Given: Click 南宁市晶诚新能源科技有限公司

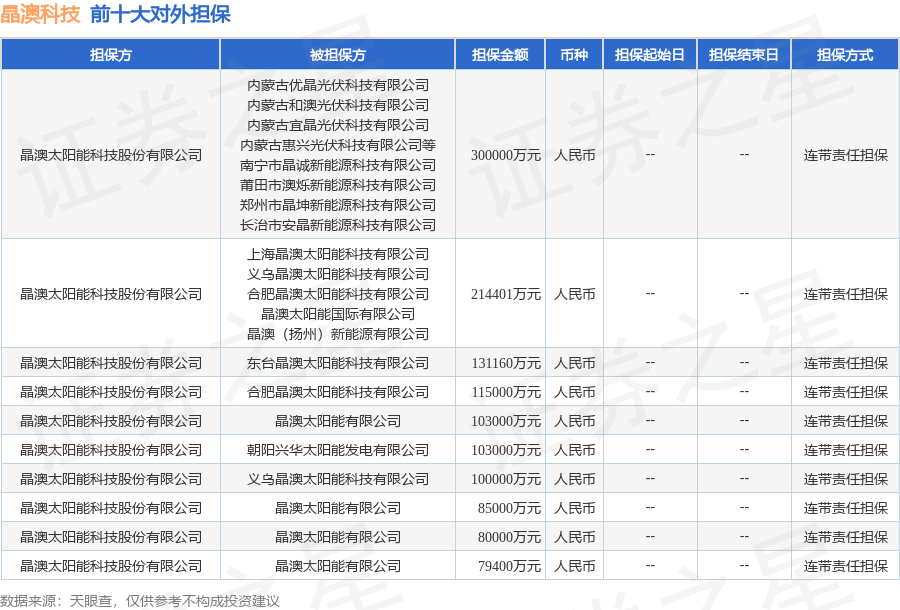Looking at the screenshot, I should point(338,165).
